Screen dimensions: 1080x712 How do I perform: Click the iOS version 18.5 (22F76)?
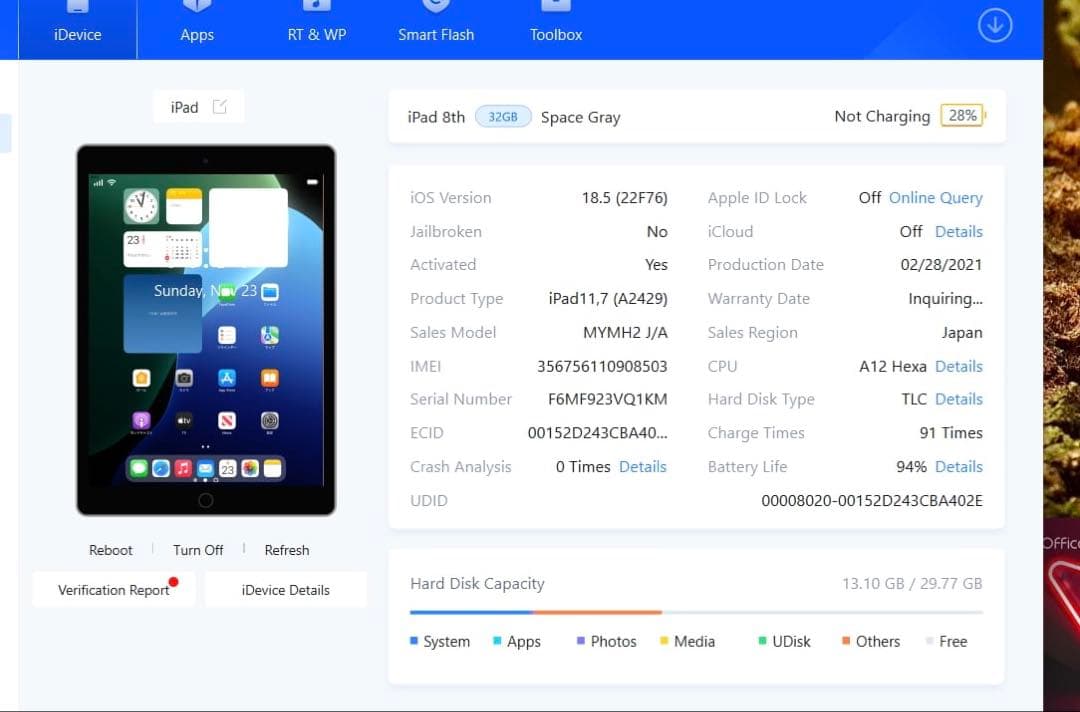pyautogui.click(x=625, y=198)
